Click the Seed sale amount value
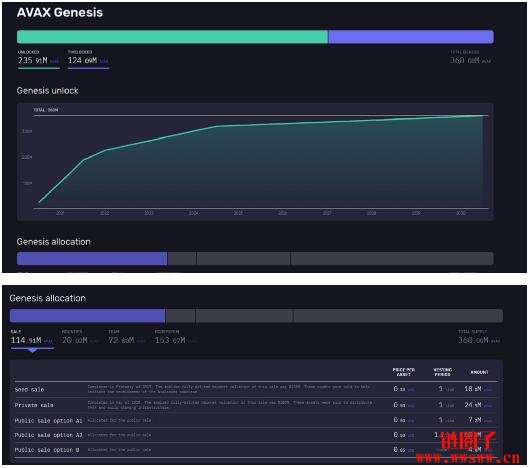This screenshot has width=529, height=468. click(478, 389)
